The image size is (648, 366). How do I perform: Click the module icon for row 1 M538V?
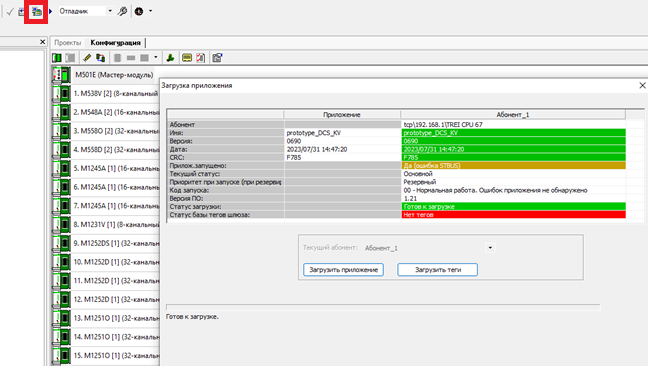(62, 93)
